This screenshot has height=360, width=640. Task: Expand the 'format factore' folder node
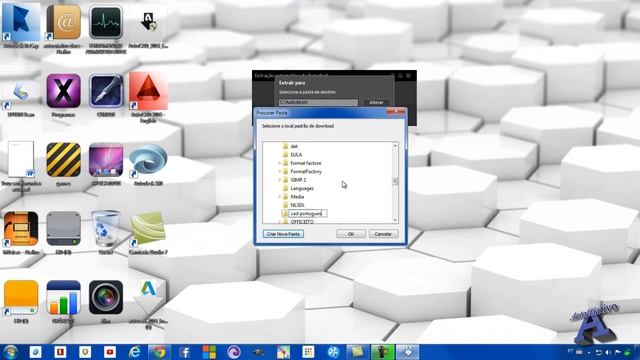coord(280,163)
